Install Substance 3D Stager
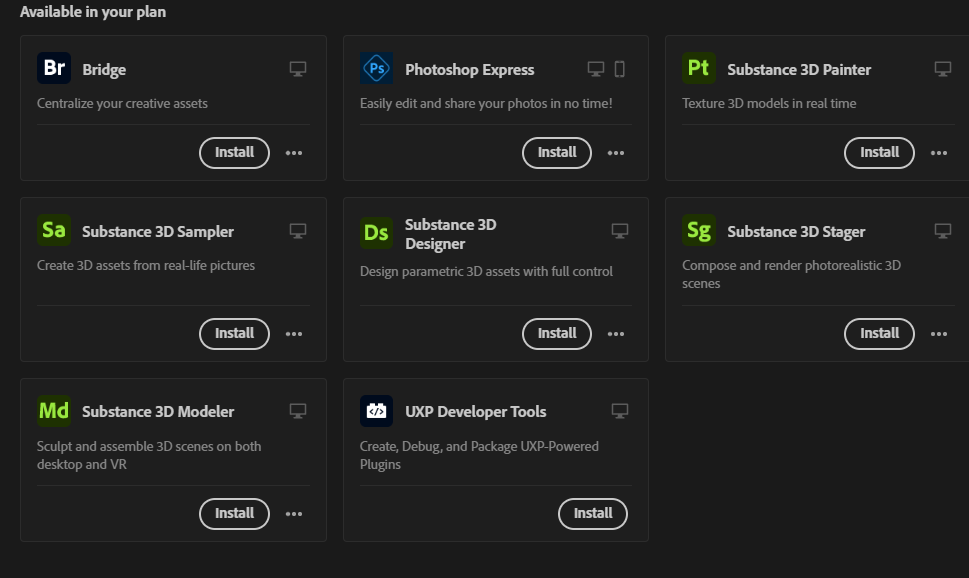This screenshot has height=578, width=969. tap(879, 334)
